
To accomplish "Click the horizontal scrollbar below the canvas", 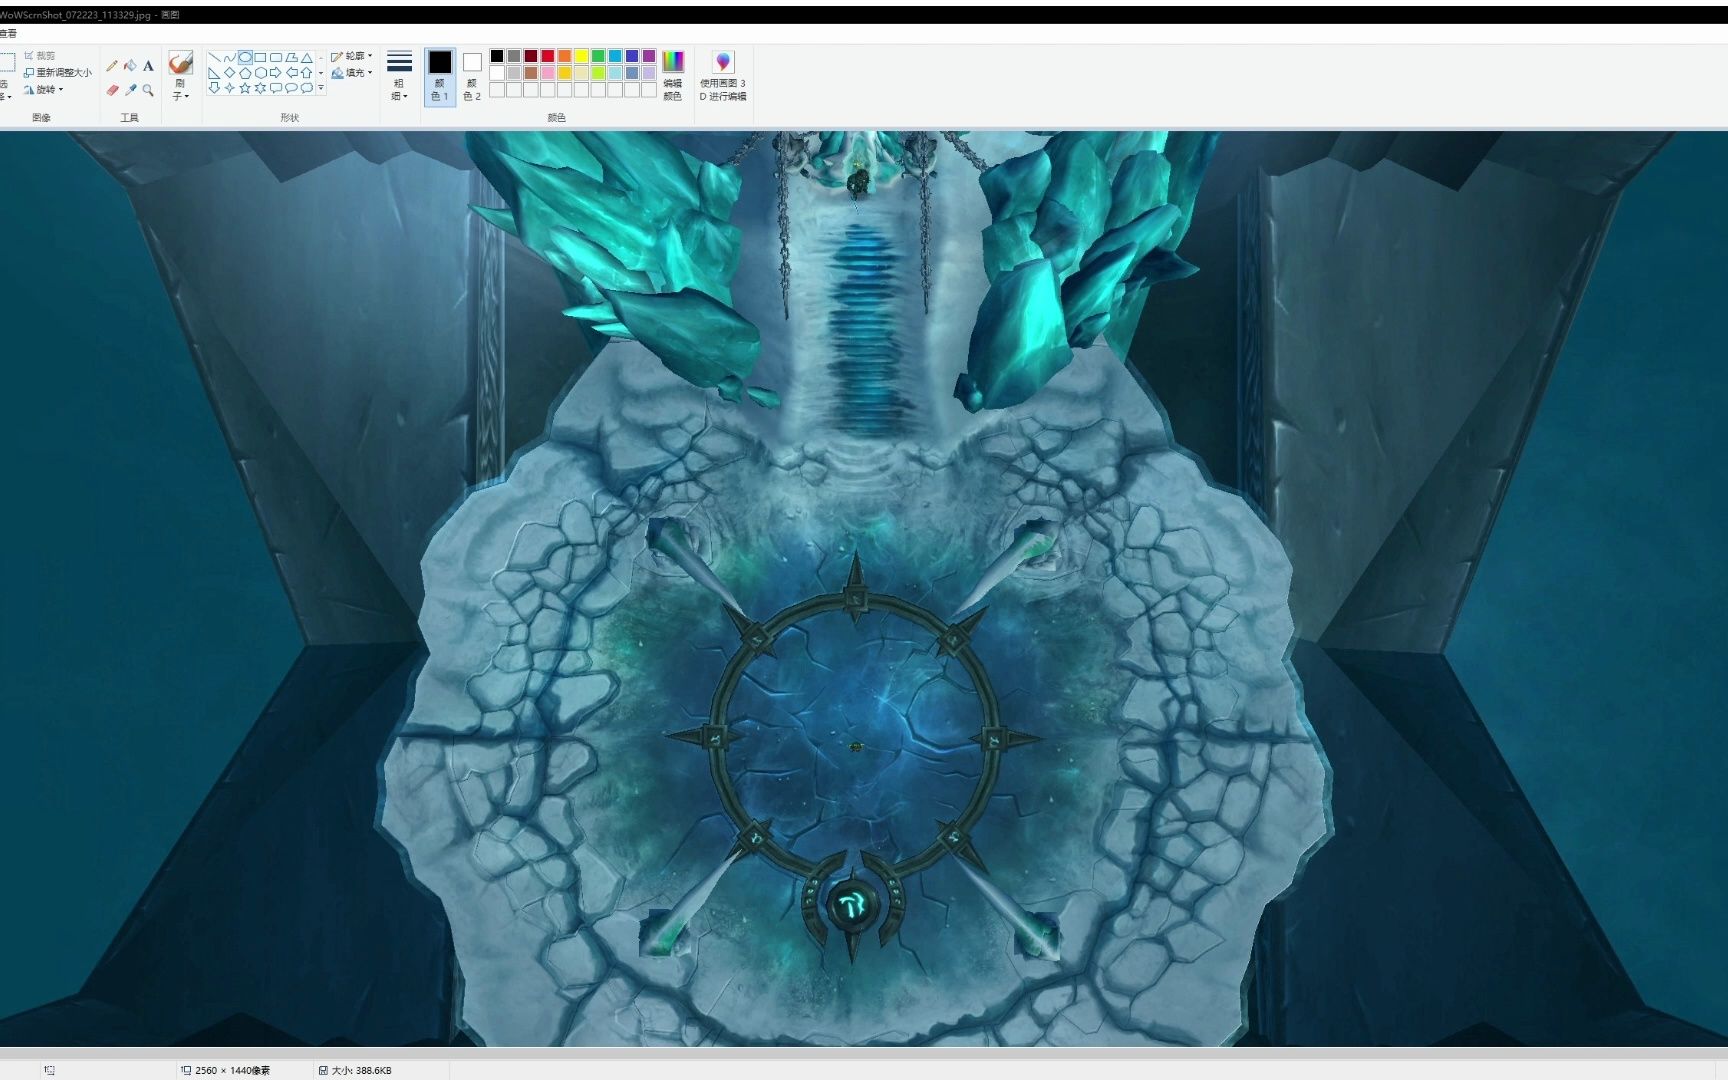I will pos(864,1052).
